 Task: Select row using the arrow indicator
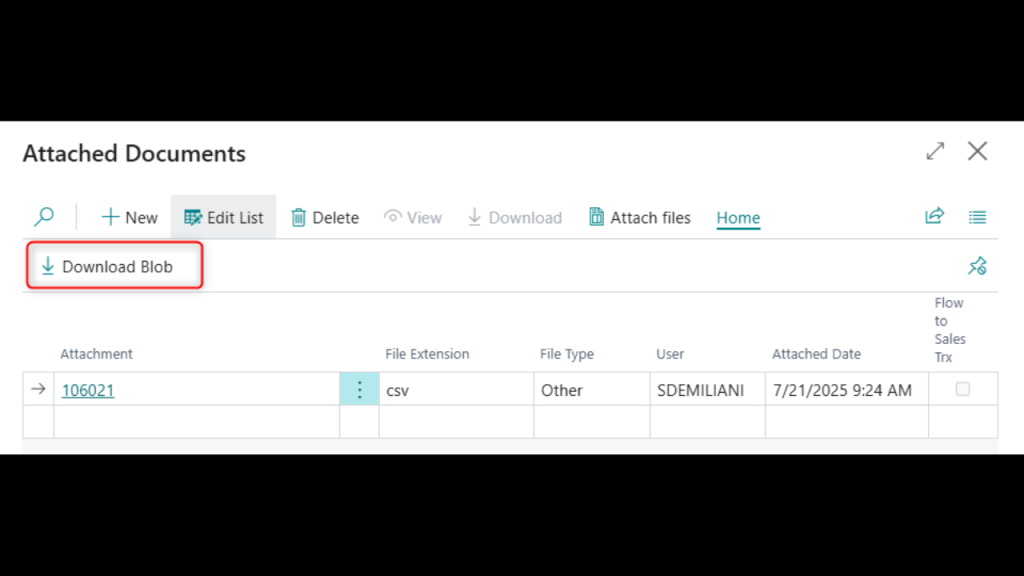pyautogui.click(x=38, y=389)
